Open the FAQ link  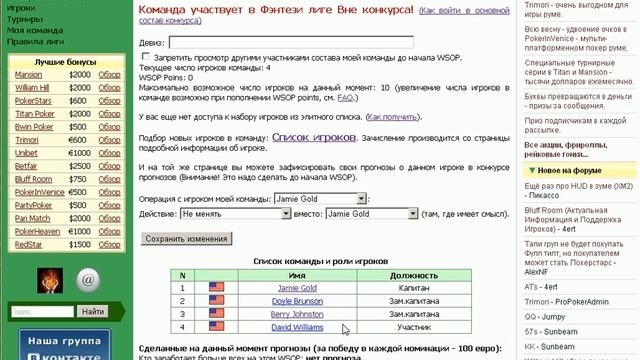point(345,98)
